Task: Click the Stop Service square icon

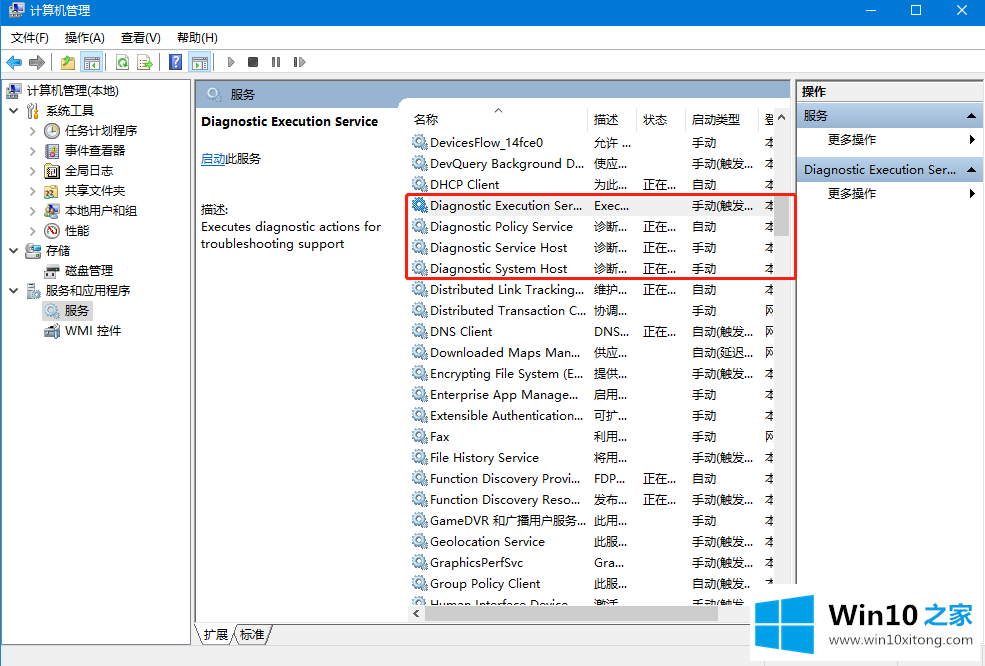Action: 253,62
